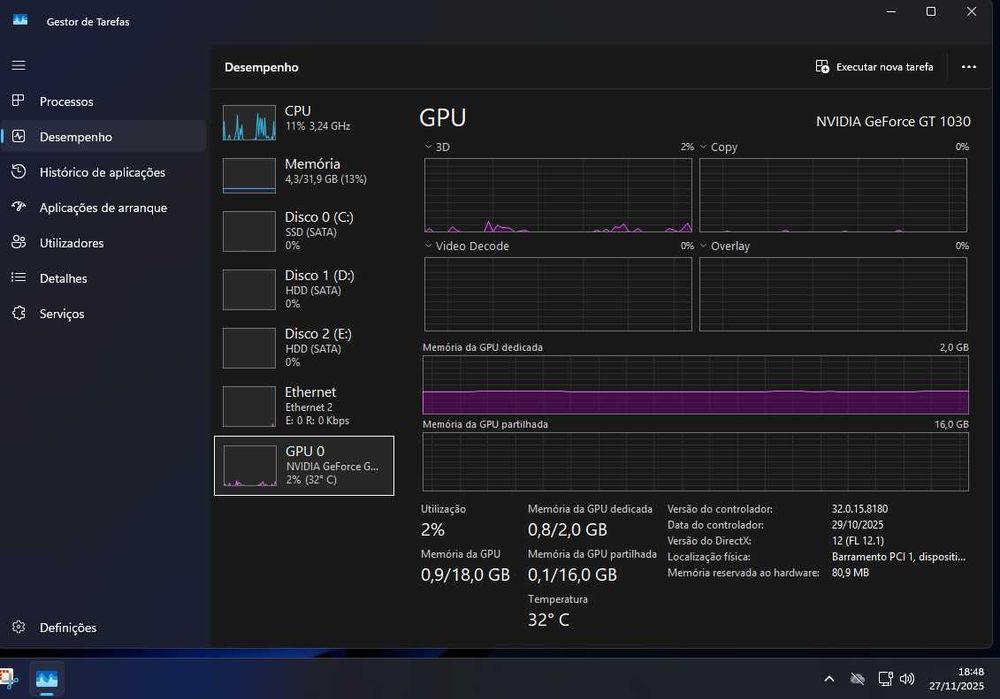Screen dimensions: 1000x699
Task: Click the Desempenho page heading
Action: tap(261, 67)
